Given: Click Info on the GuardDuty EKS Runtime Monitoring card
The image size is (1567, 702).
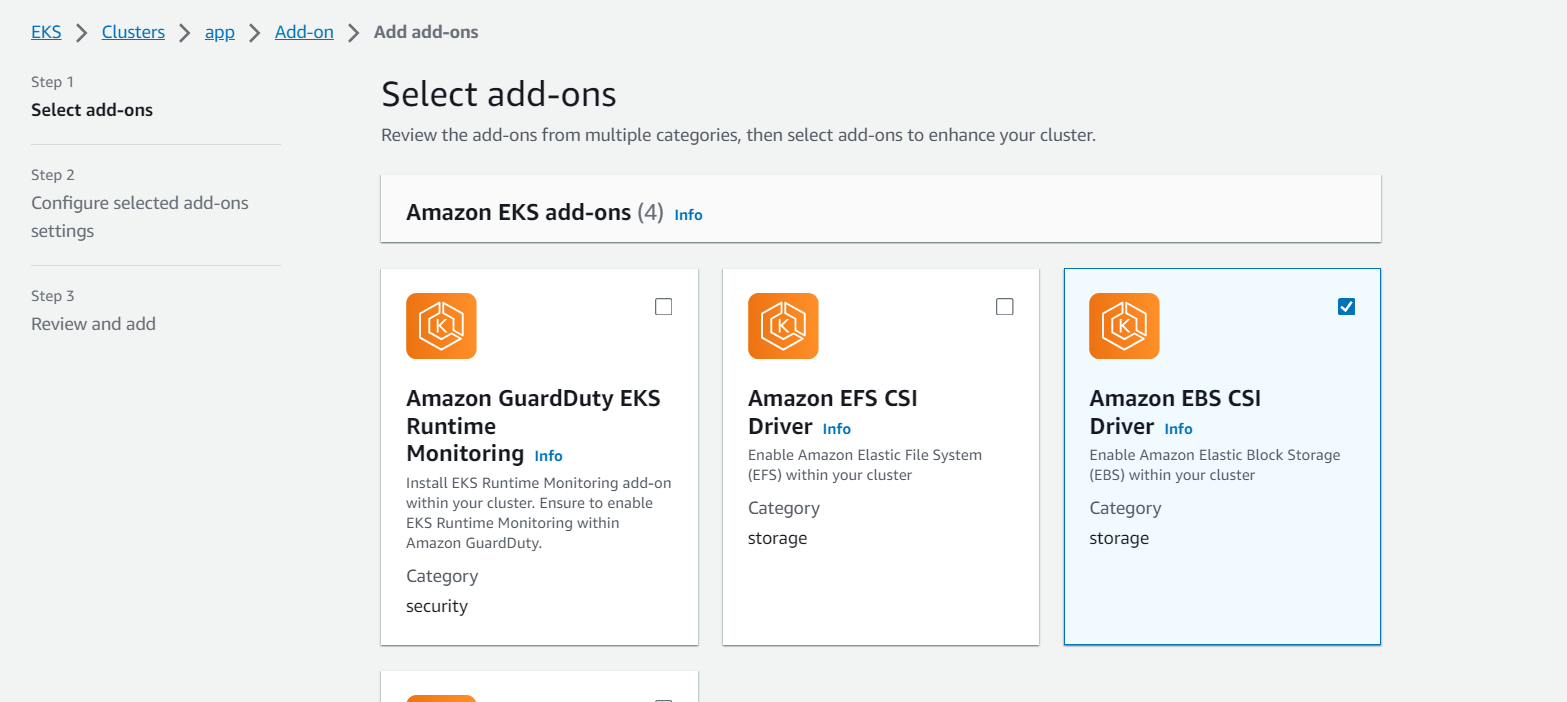Looking at the screenshot, I should pyautogui.click(x=548, y=455).
